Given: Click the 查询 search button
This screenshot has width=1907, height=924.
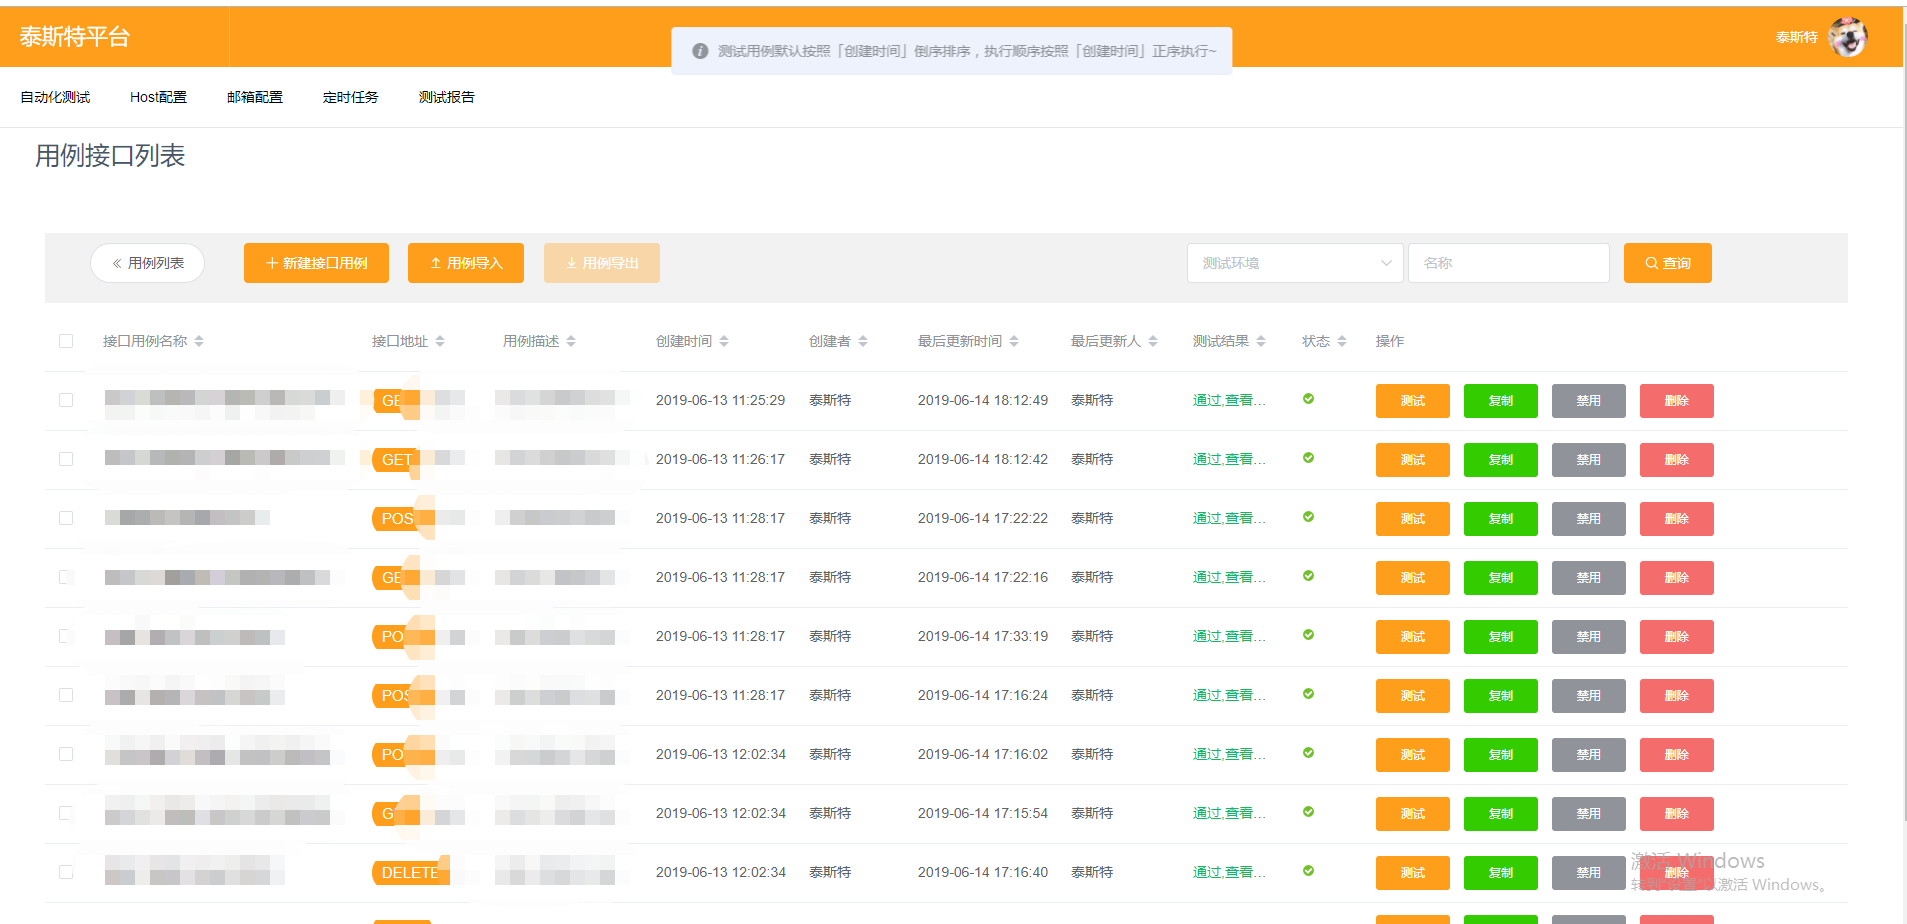Looking at the screenshot, I should point(1667,263).
